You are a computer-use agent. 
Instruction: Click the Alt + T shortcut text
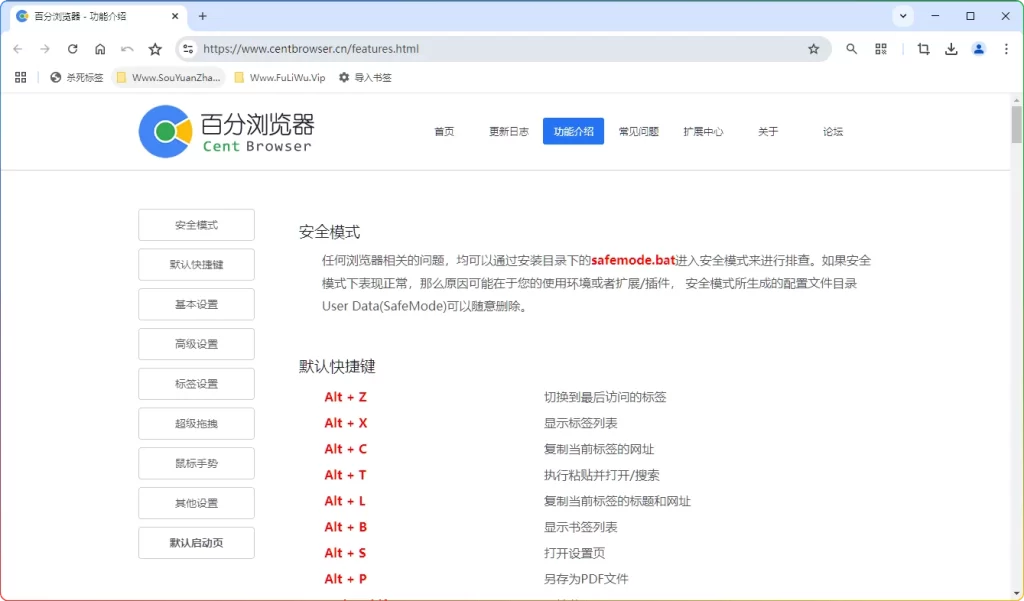(345, 475)
